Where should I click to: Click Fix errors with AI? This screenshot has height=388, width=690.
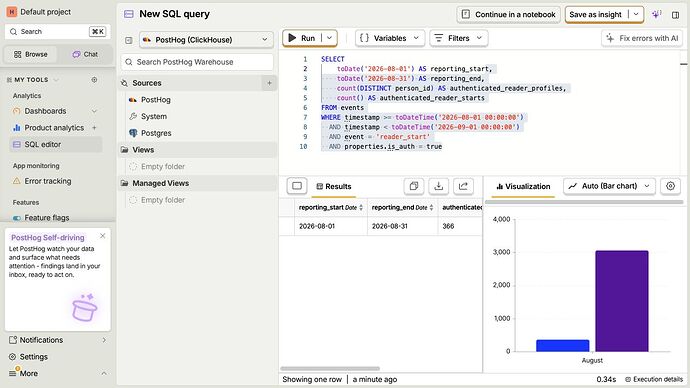(642, 38)
